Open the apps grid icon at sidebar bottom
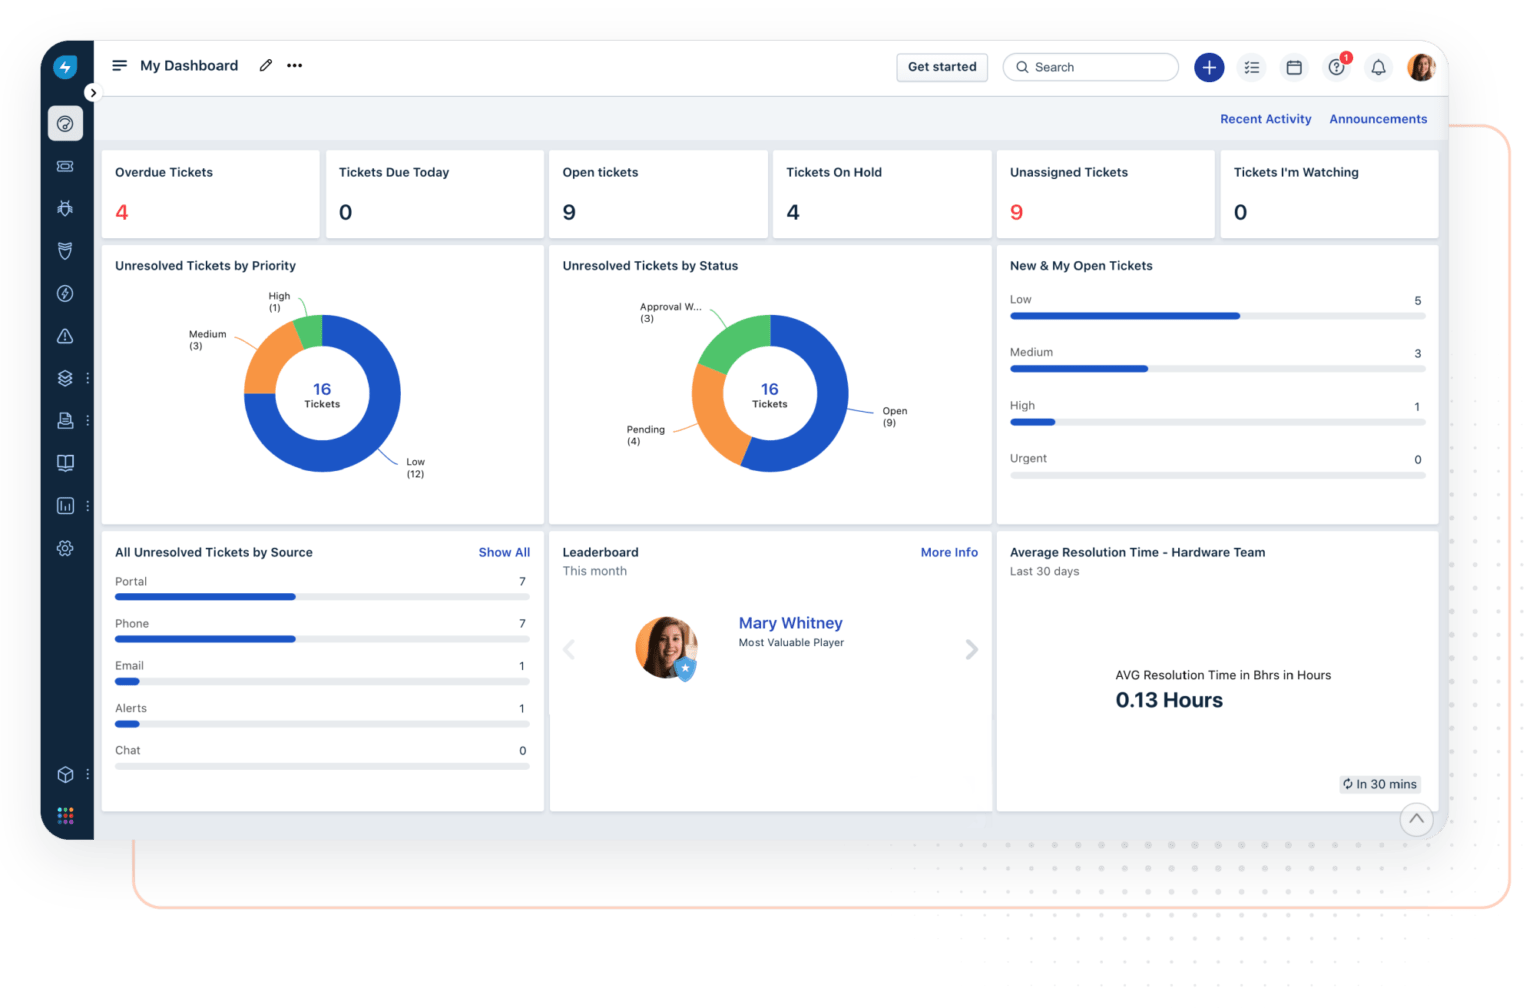The image size is (1536, 1008). tap(65, 815)
